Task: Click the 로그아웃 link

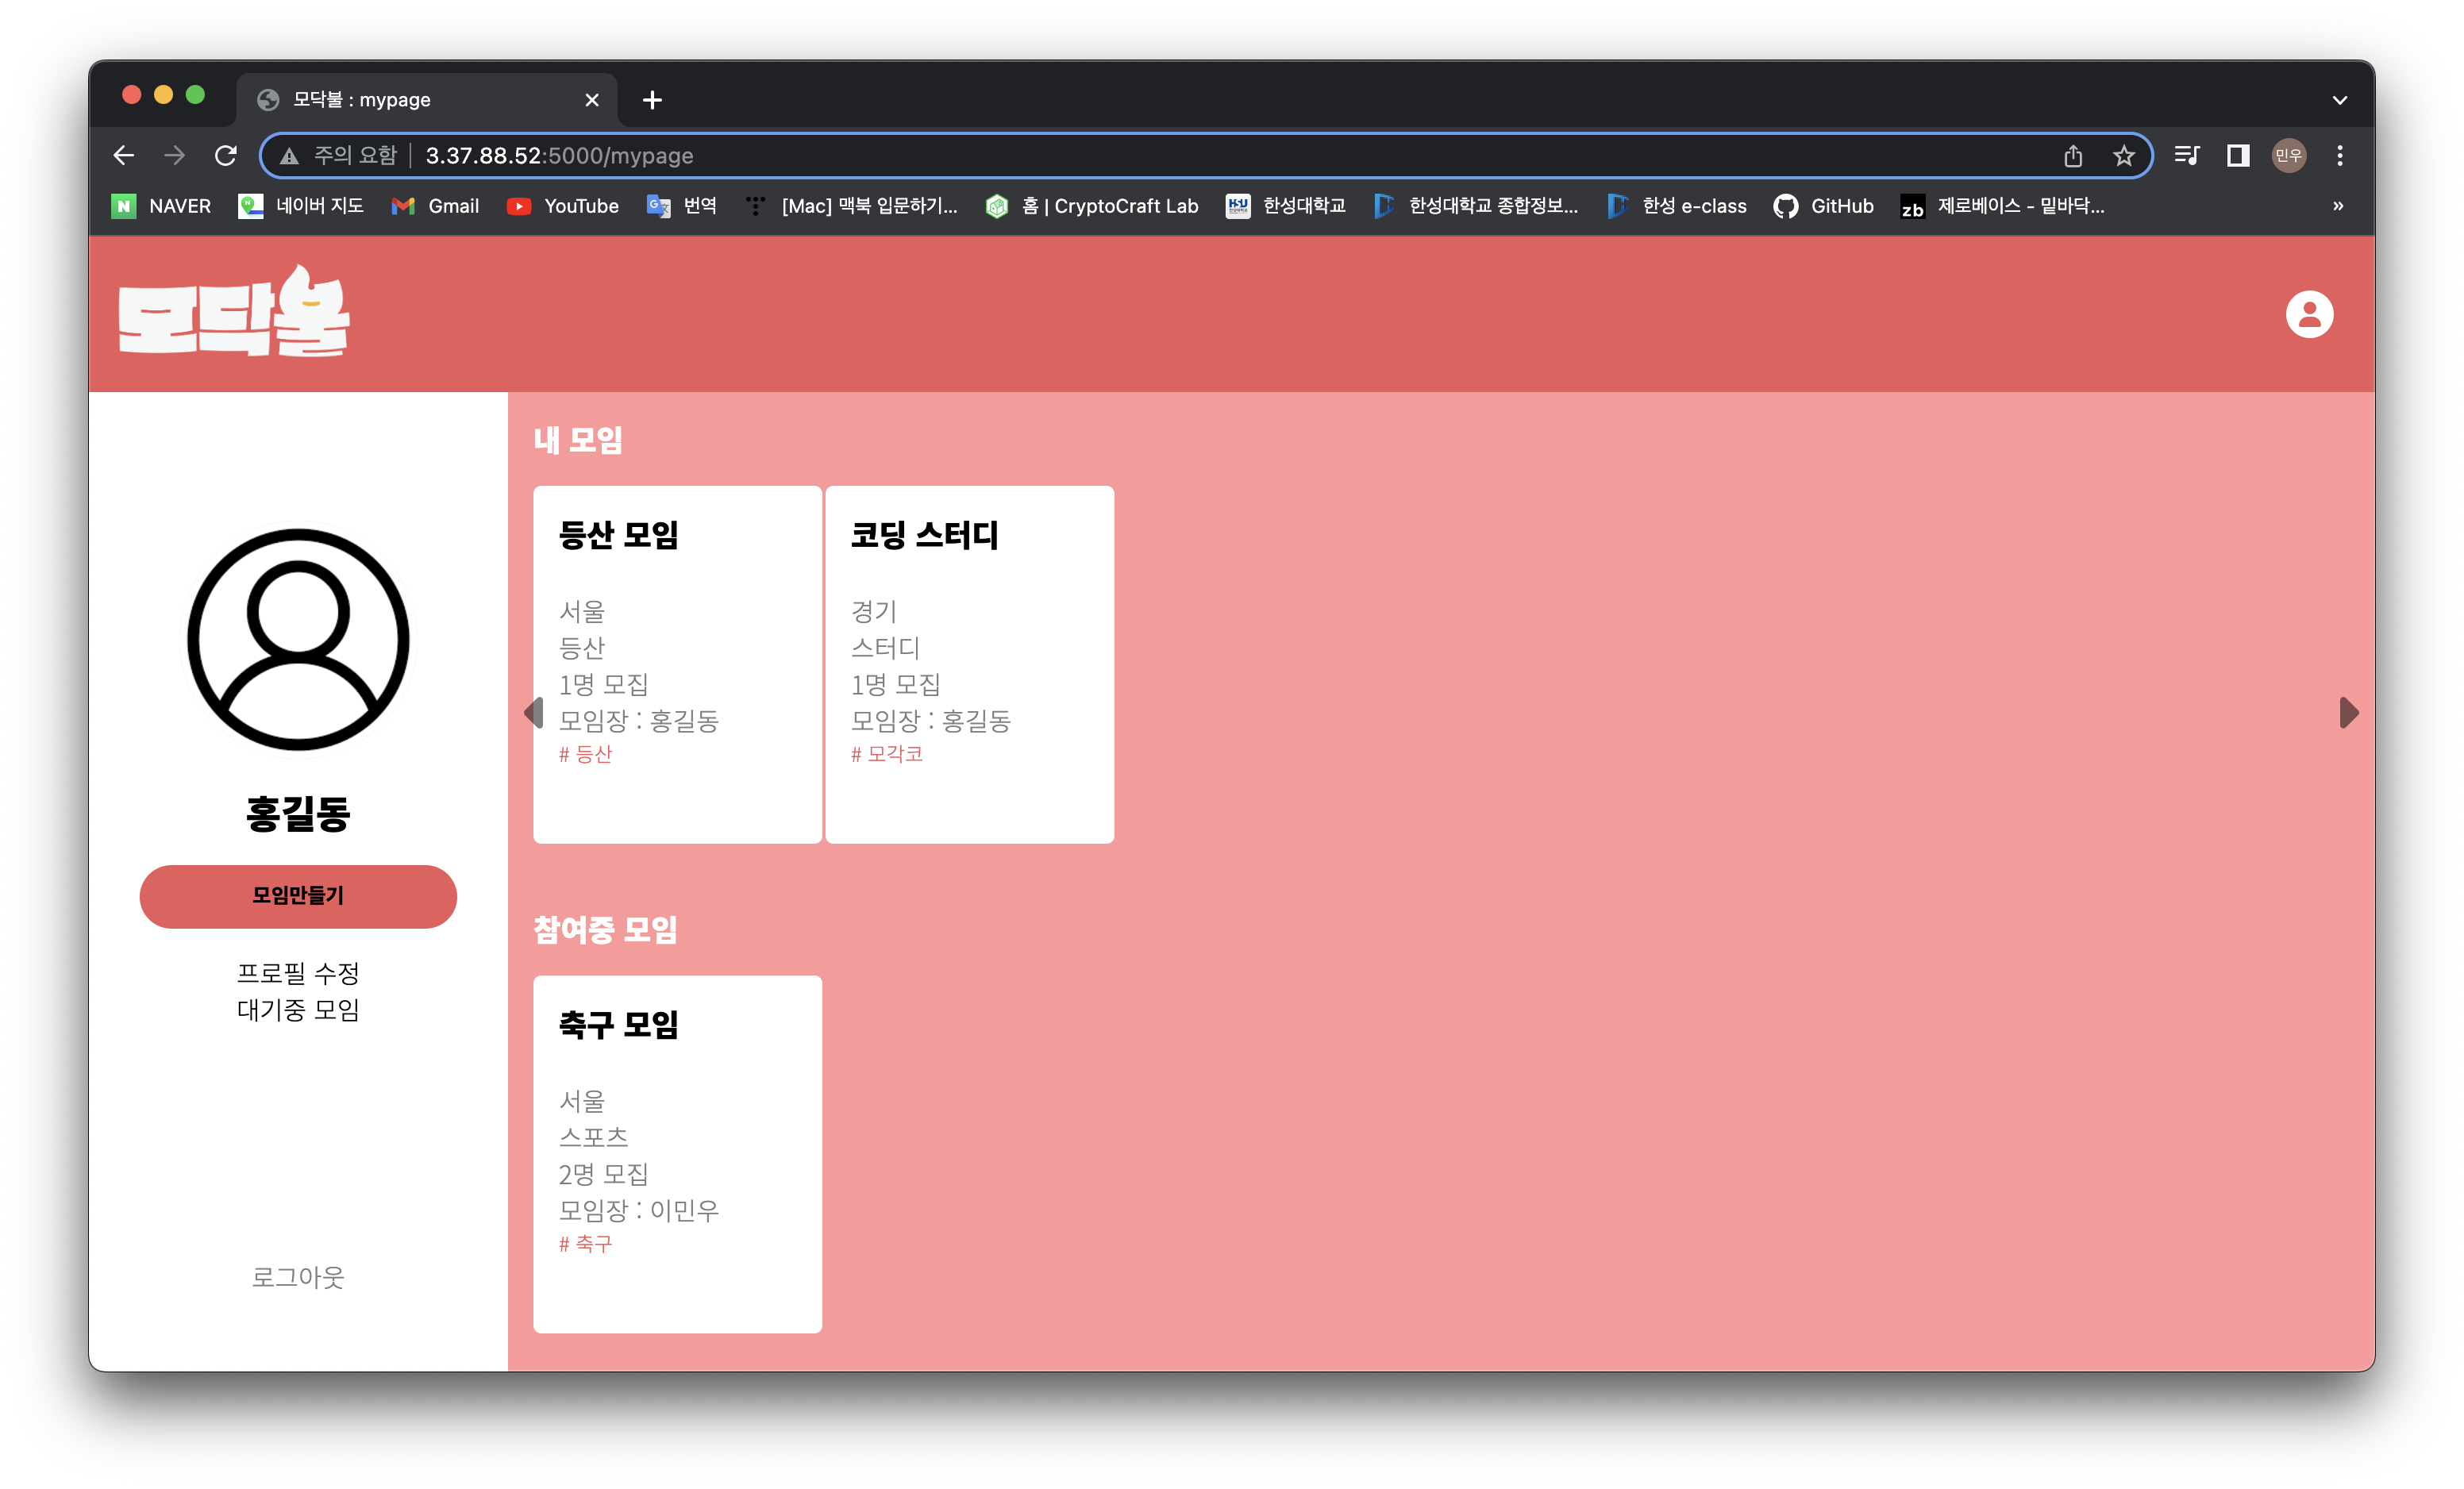Action: pyautogui.click(x=297, y=1276)
